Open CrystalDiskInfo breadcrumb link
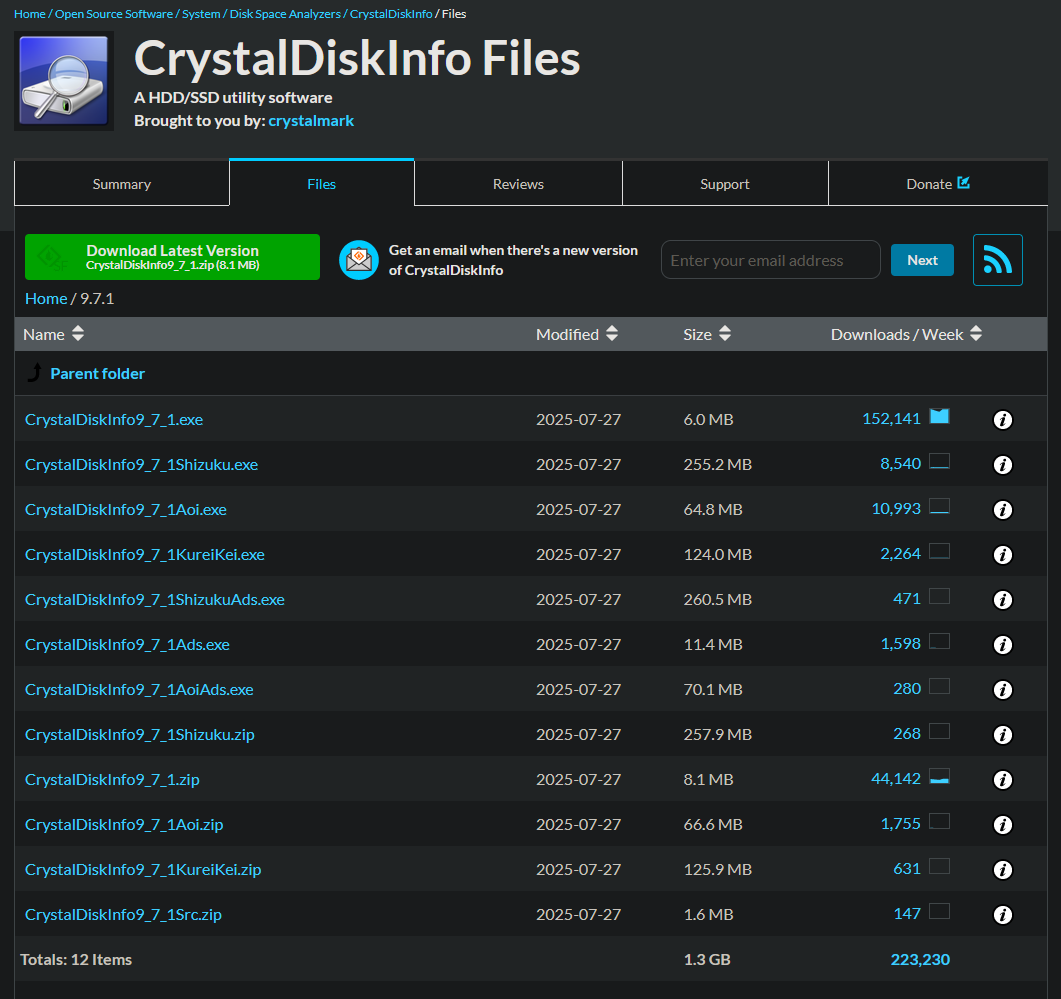 tap(391, 14)
